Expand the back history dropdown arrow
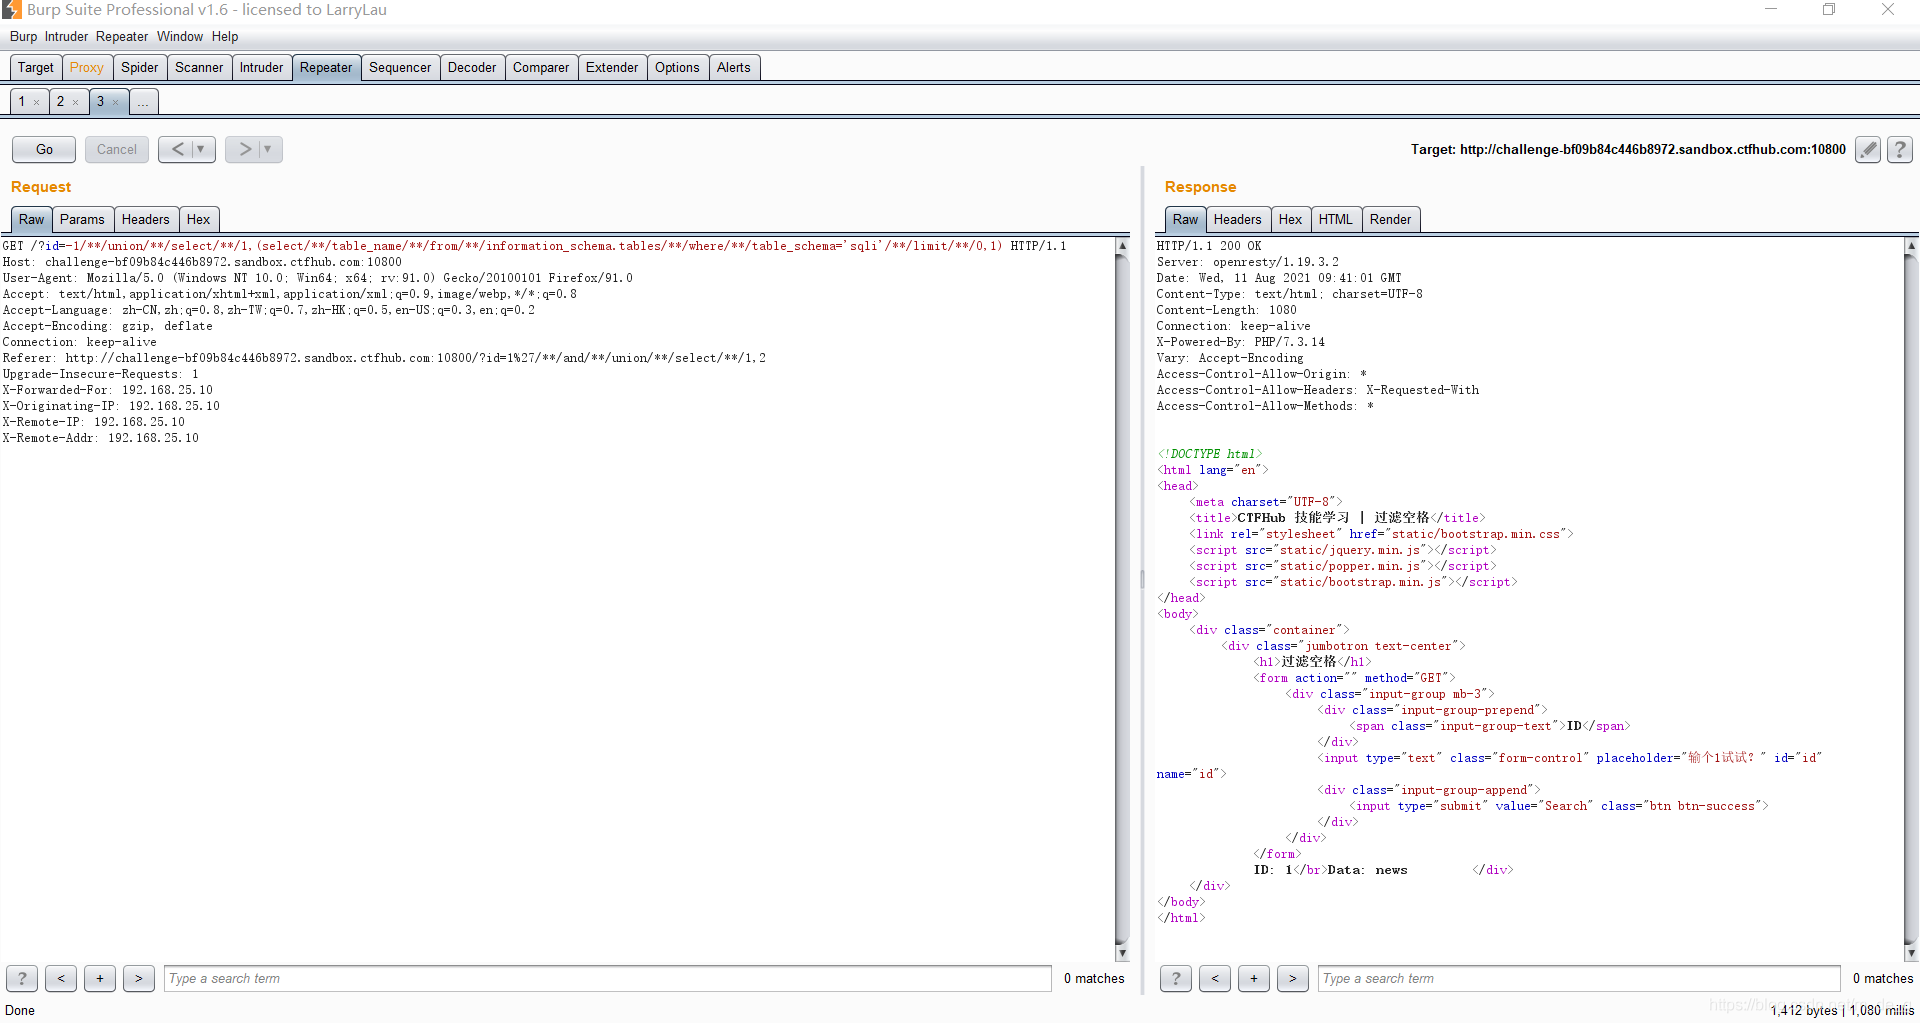This screenshot has width=1920, height=1023. click(x=202, y=149)
